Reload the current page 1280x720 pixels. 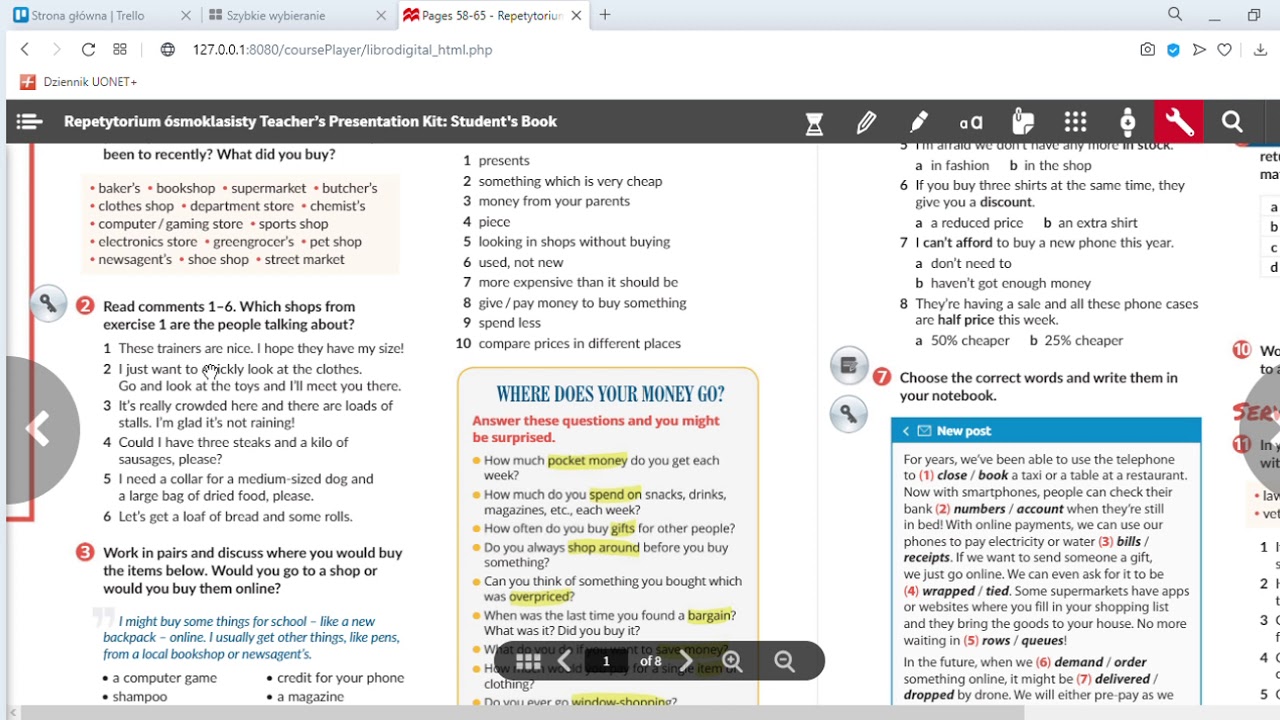88,50
